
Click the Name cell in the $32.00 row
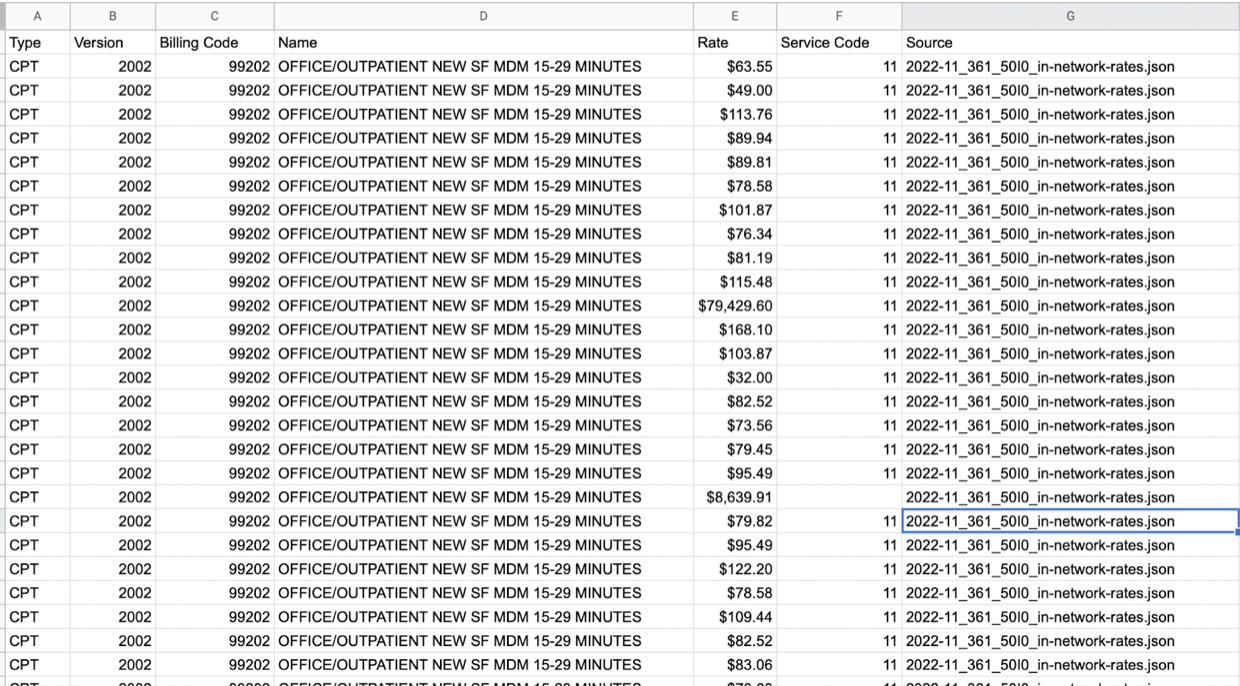tap(484, 378)
